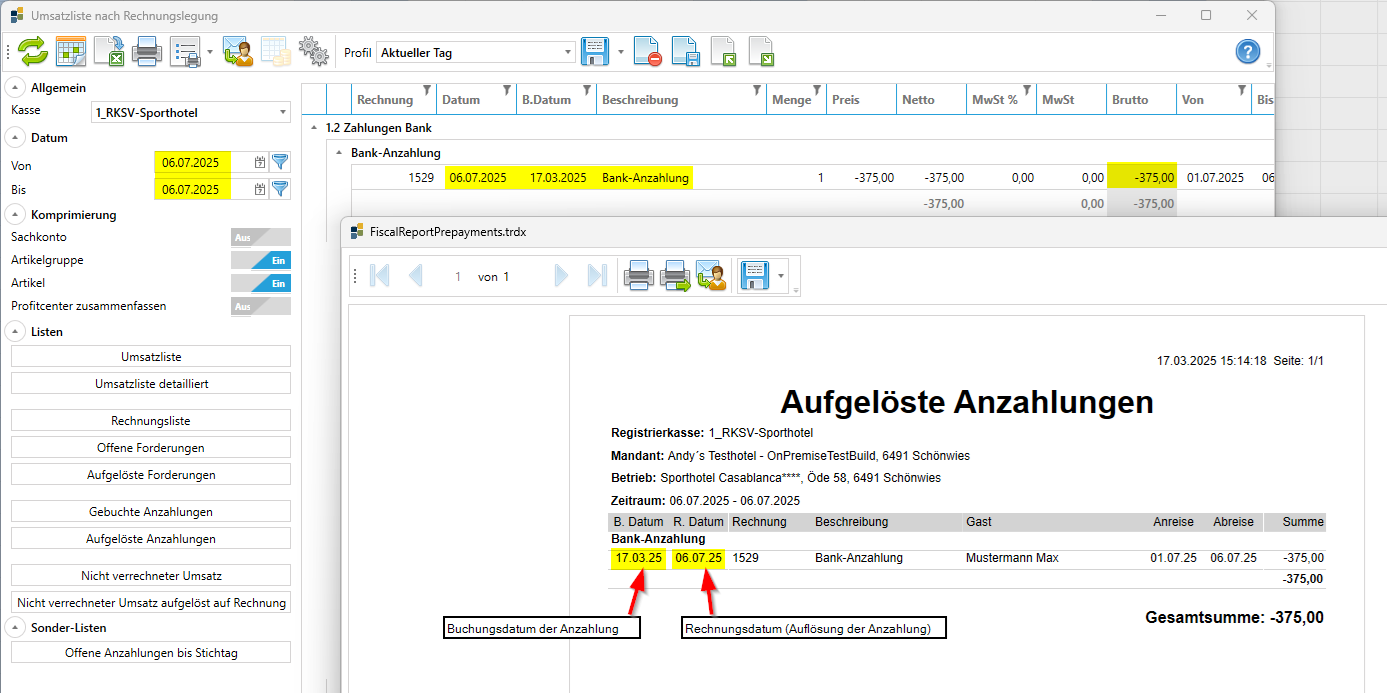1387x693 pixels.
Task: Open the export to Excel icon
Action: (108, 51)
